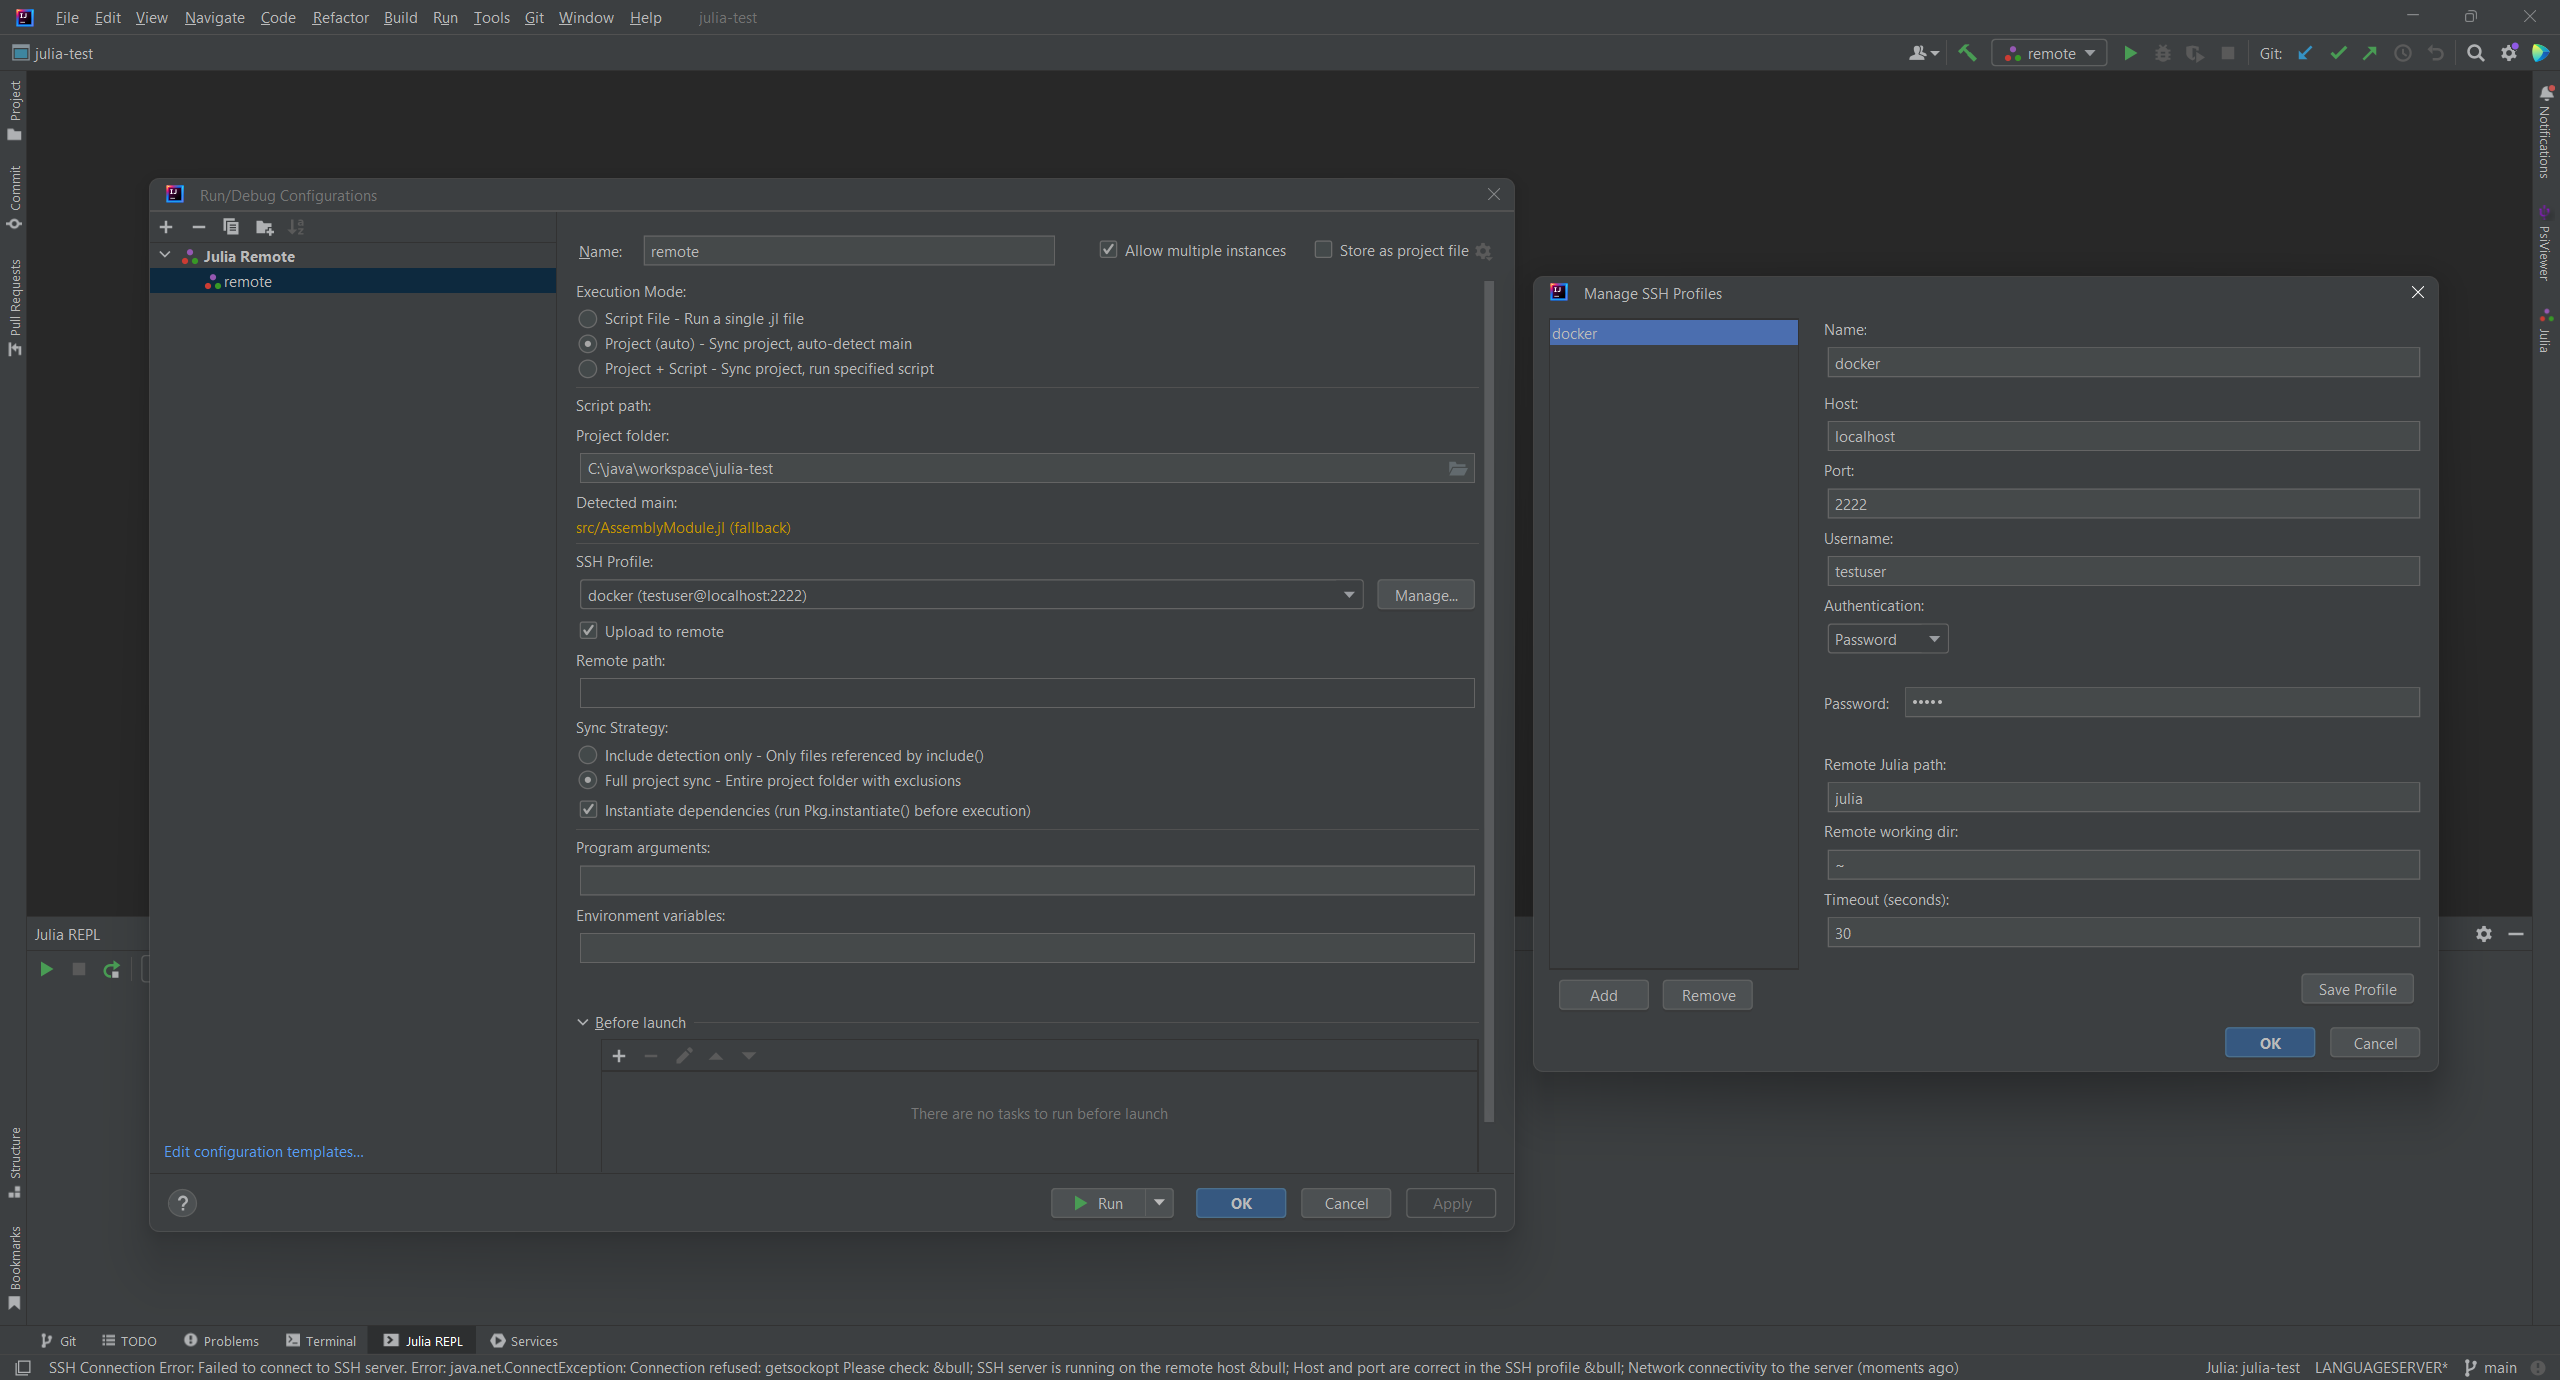The width and height of the screenshot is (2560, 1380).
Task: Click Rerun icon in Julia REPL
Action: click(x=112, y=969)
